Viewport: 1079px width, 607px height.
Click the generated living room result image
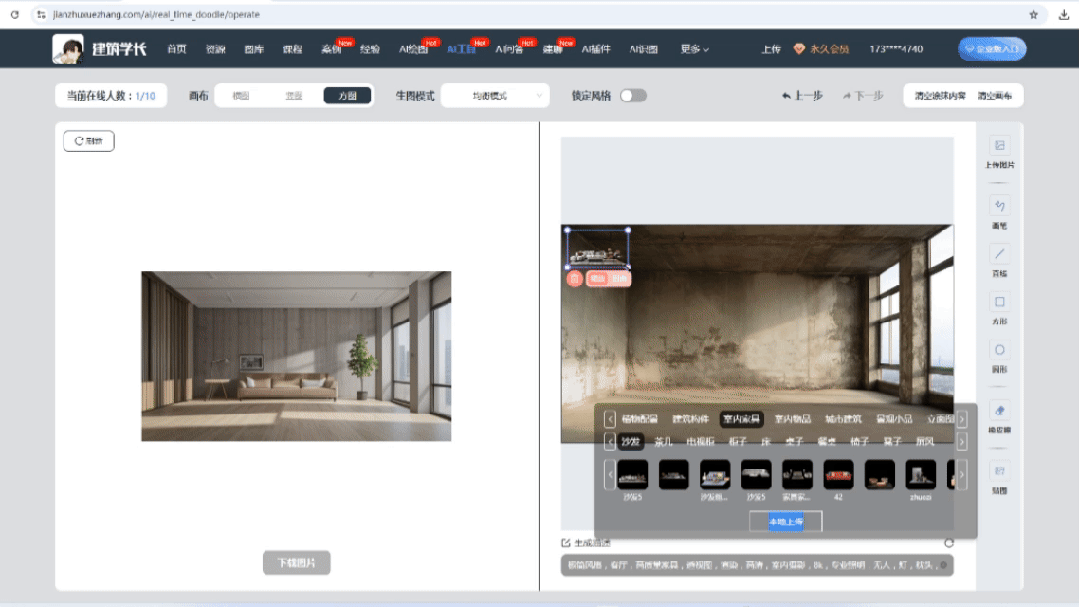pos(297,356)
